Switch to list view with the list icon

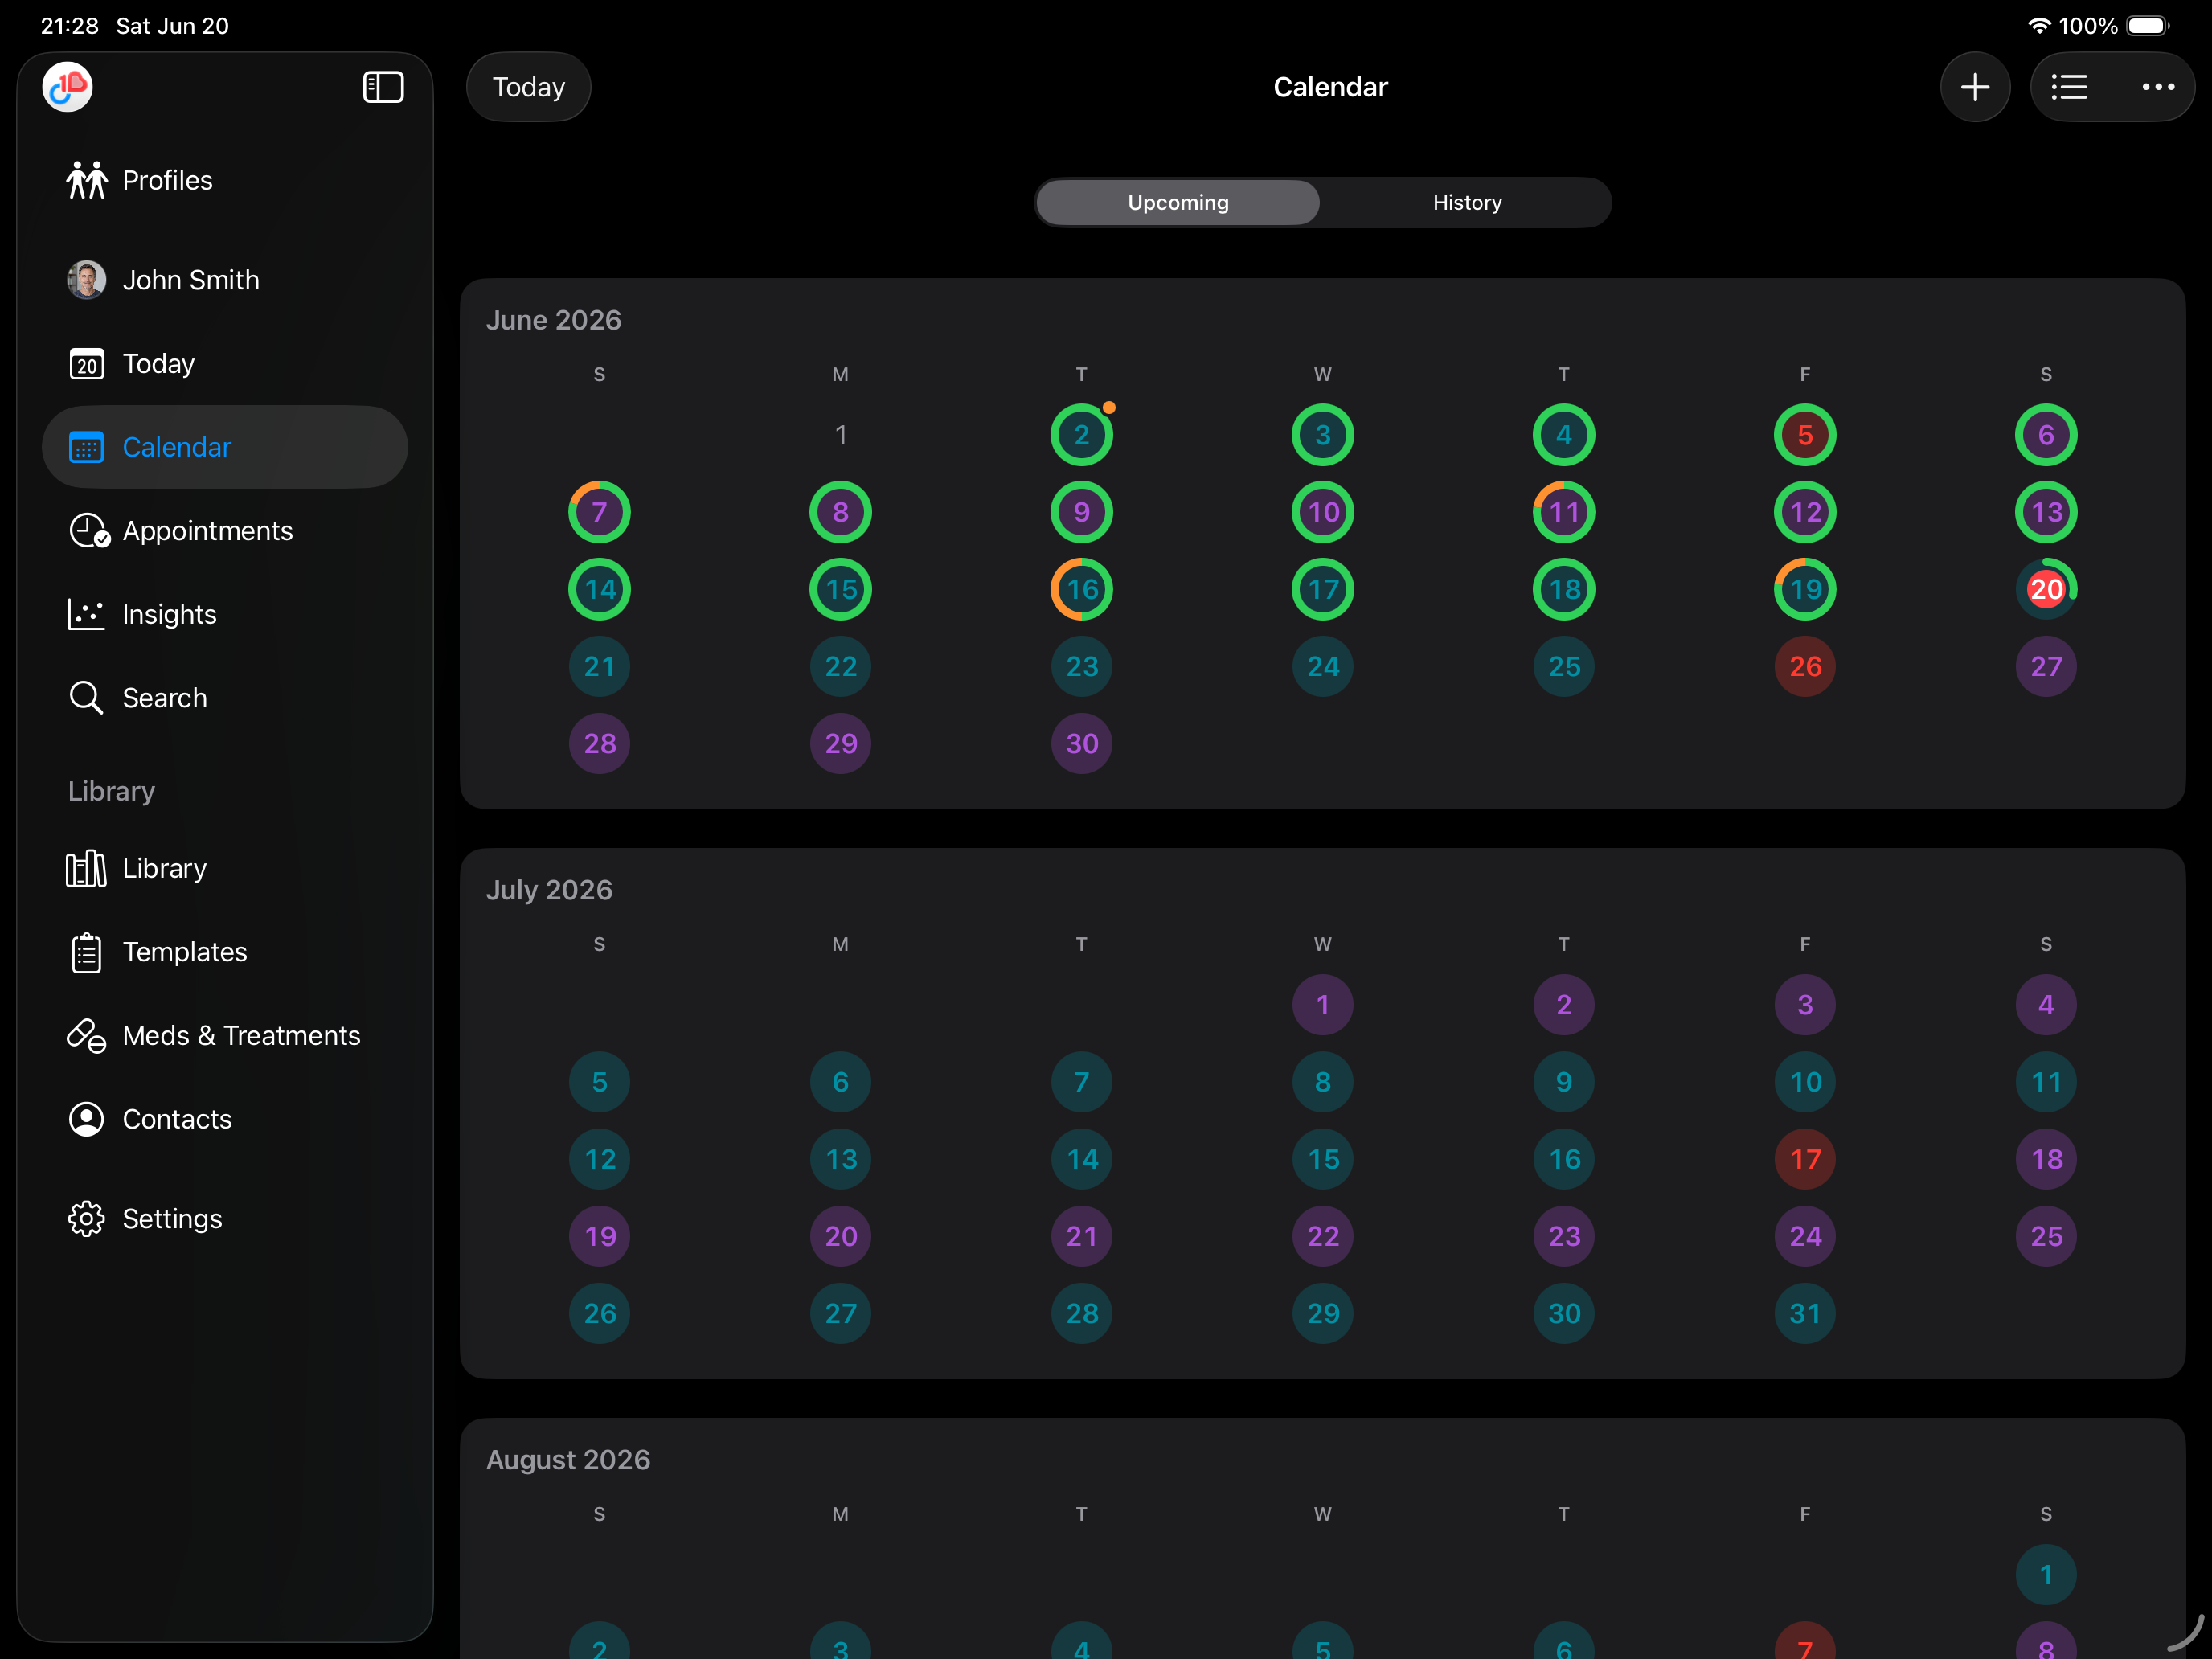pos(2069,87)
